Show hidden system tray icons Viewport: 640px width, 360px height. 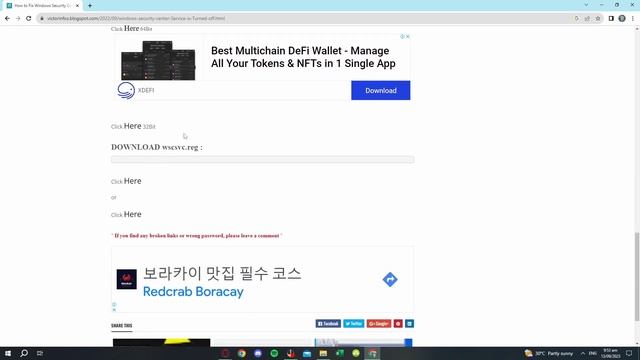coord(583,353)
